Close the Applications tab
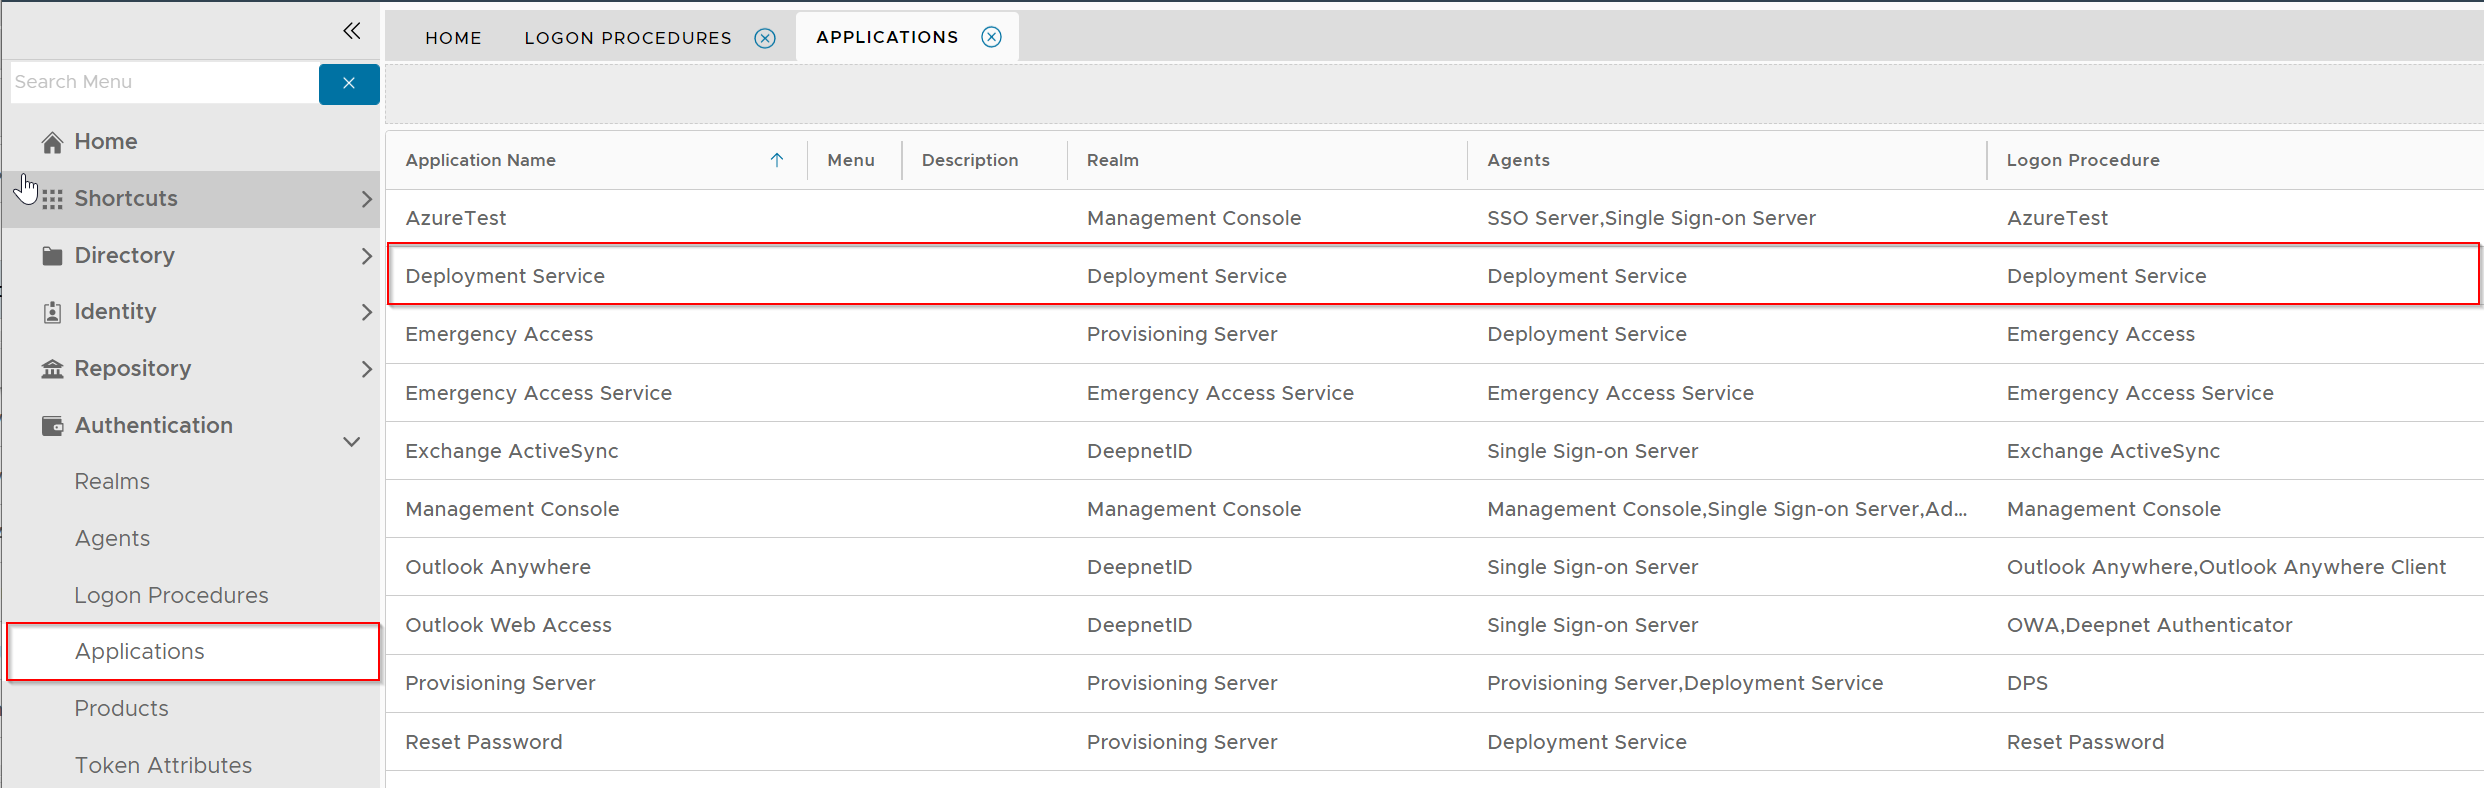The height and width of the screenshot is (788, 2484). tap(991, 37)
